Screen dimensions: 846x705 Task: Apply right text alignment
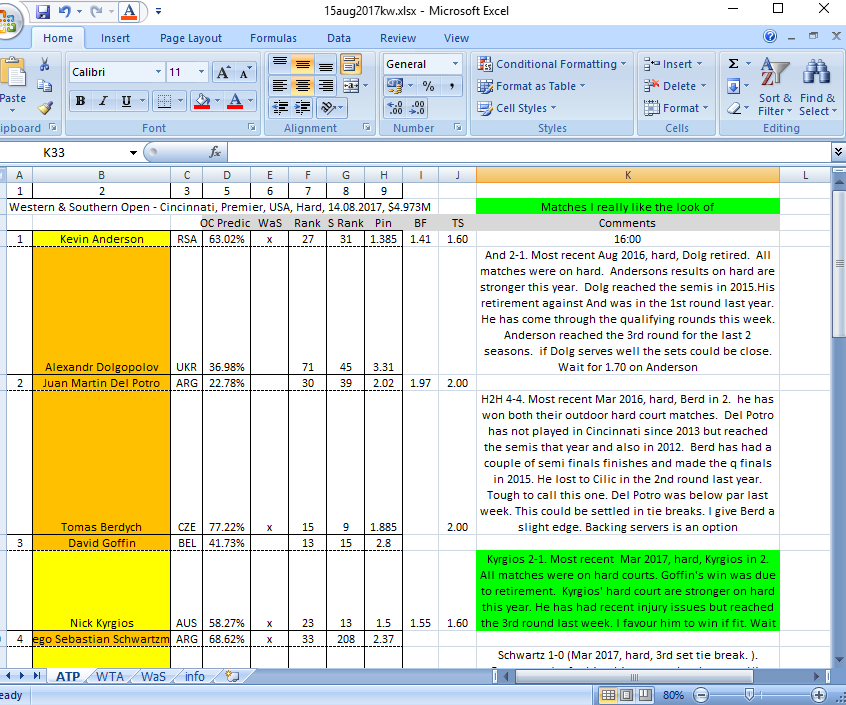[x=326, y=86]
